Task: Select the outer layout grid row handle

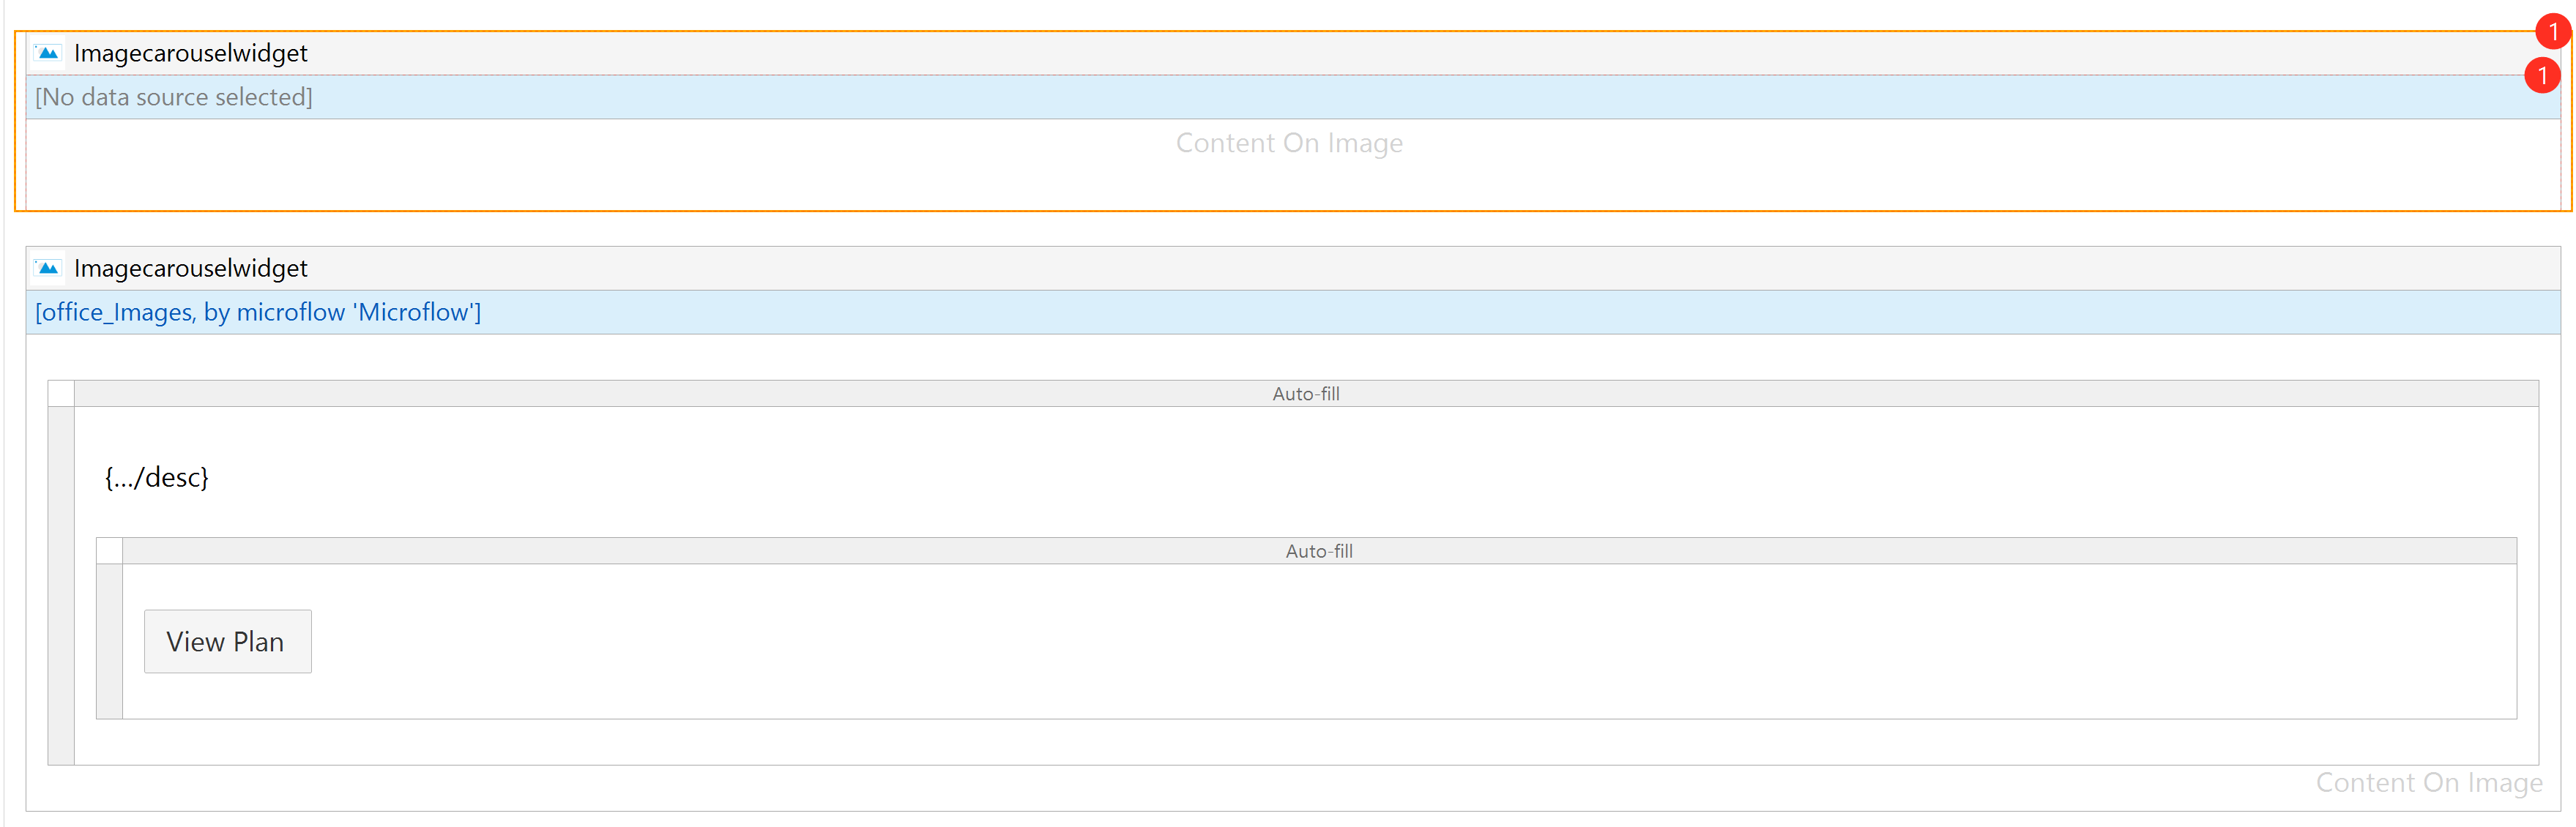Action: pyautogui.click(x=61, y=585)
